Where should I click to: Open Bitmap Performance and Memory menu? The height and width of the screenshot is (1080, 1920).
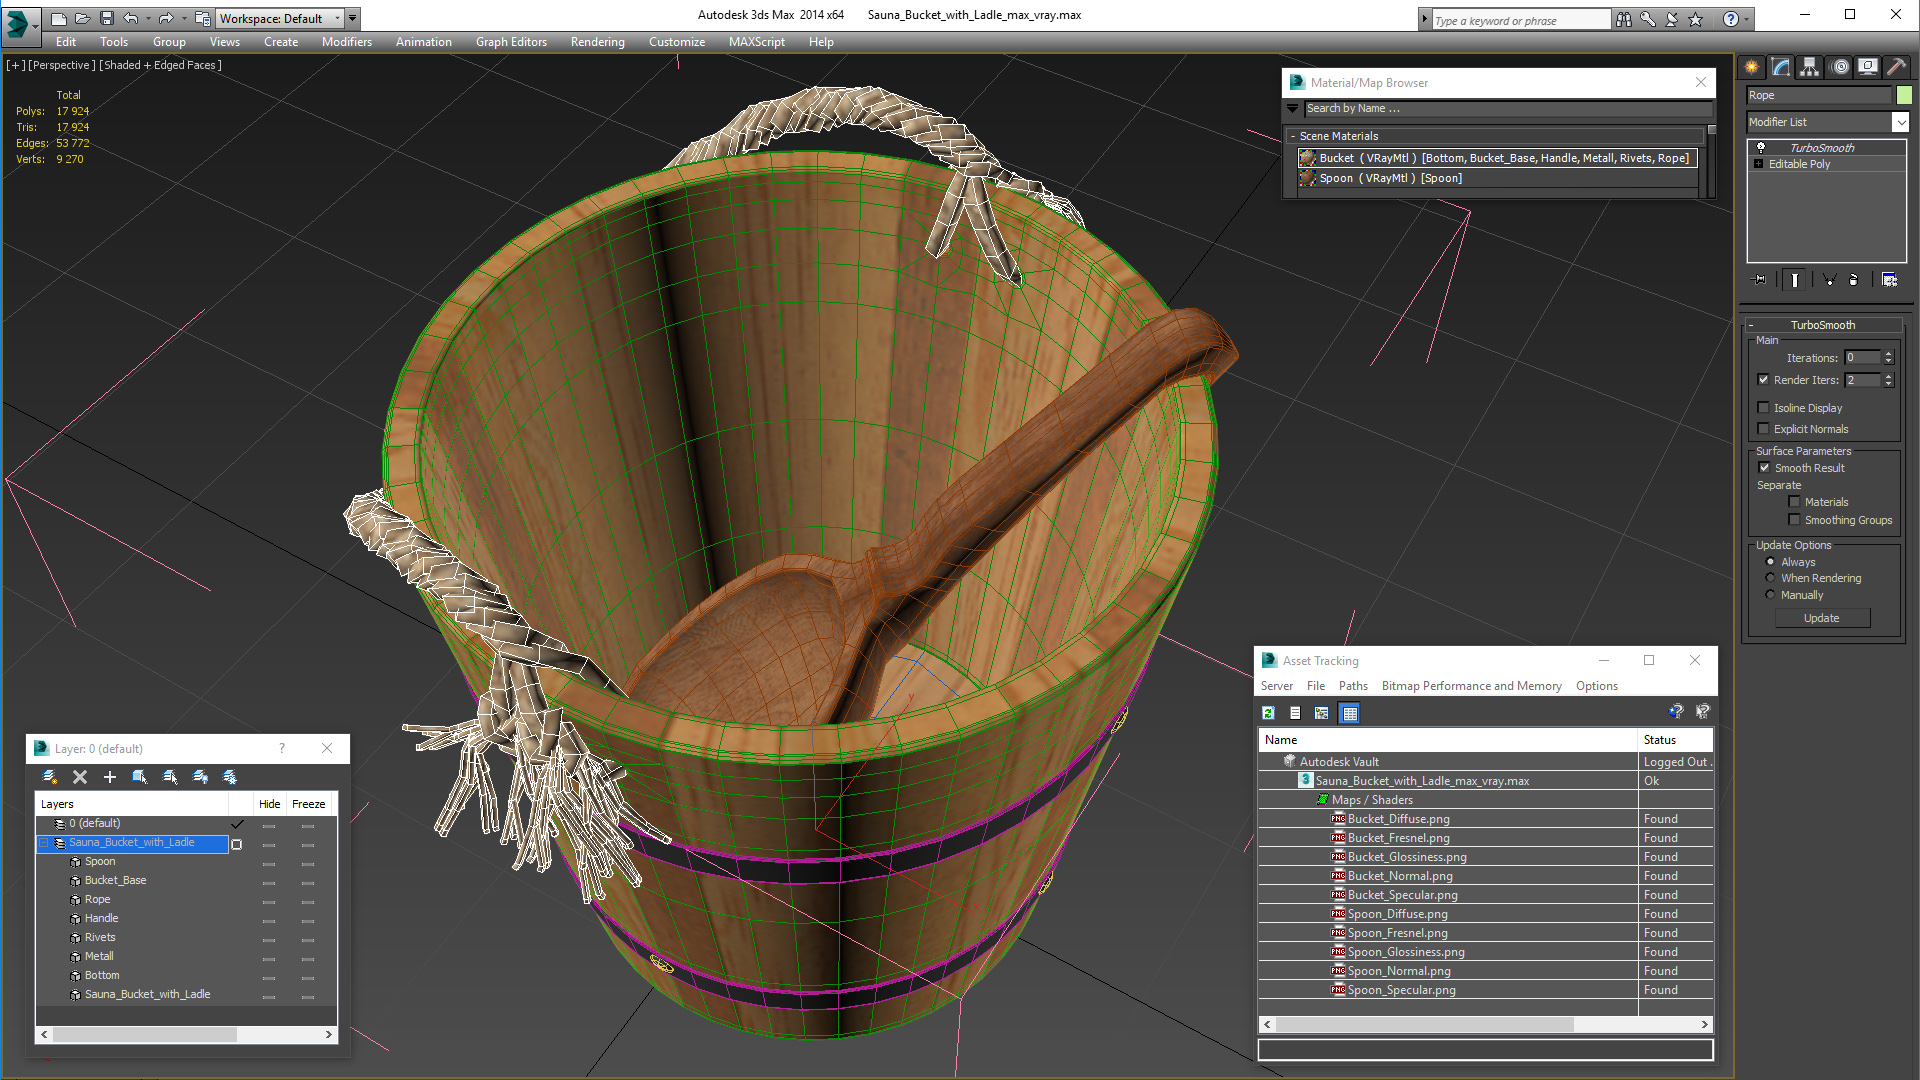pyautogui.click(x=1471, y=686)
